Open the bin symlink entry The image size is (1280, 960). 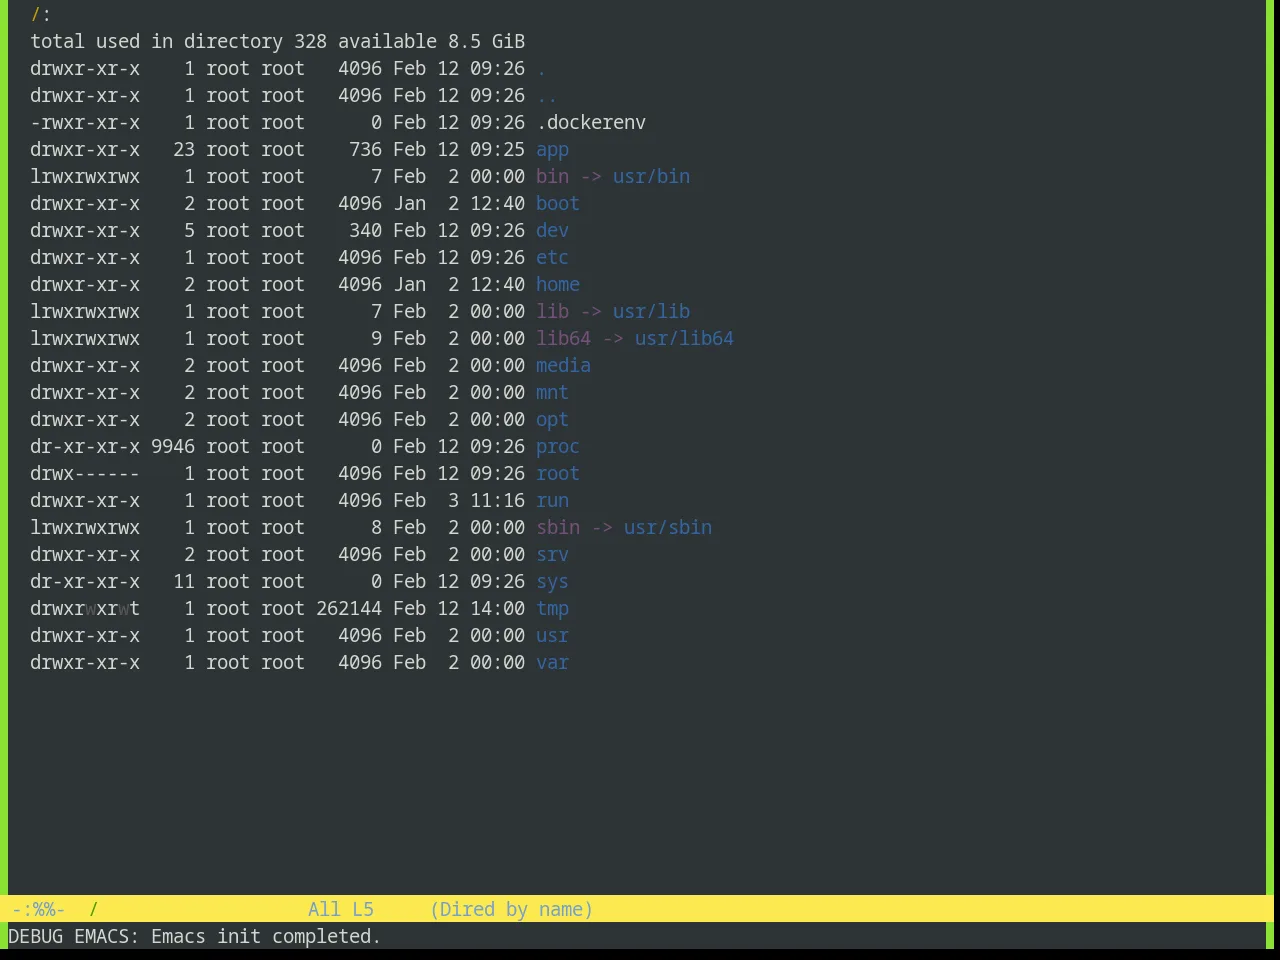point(552,177)
